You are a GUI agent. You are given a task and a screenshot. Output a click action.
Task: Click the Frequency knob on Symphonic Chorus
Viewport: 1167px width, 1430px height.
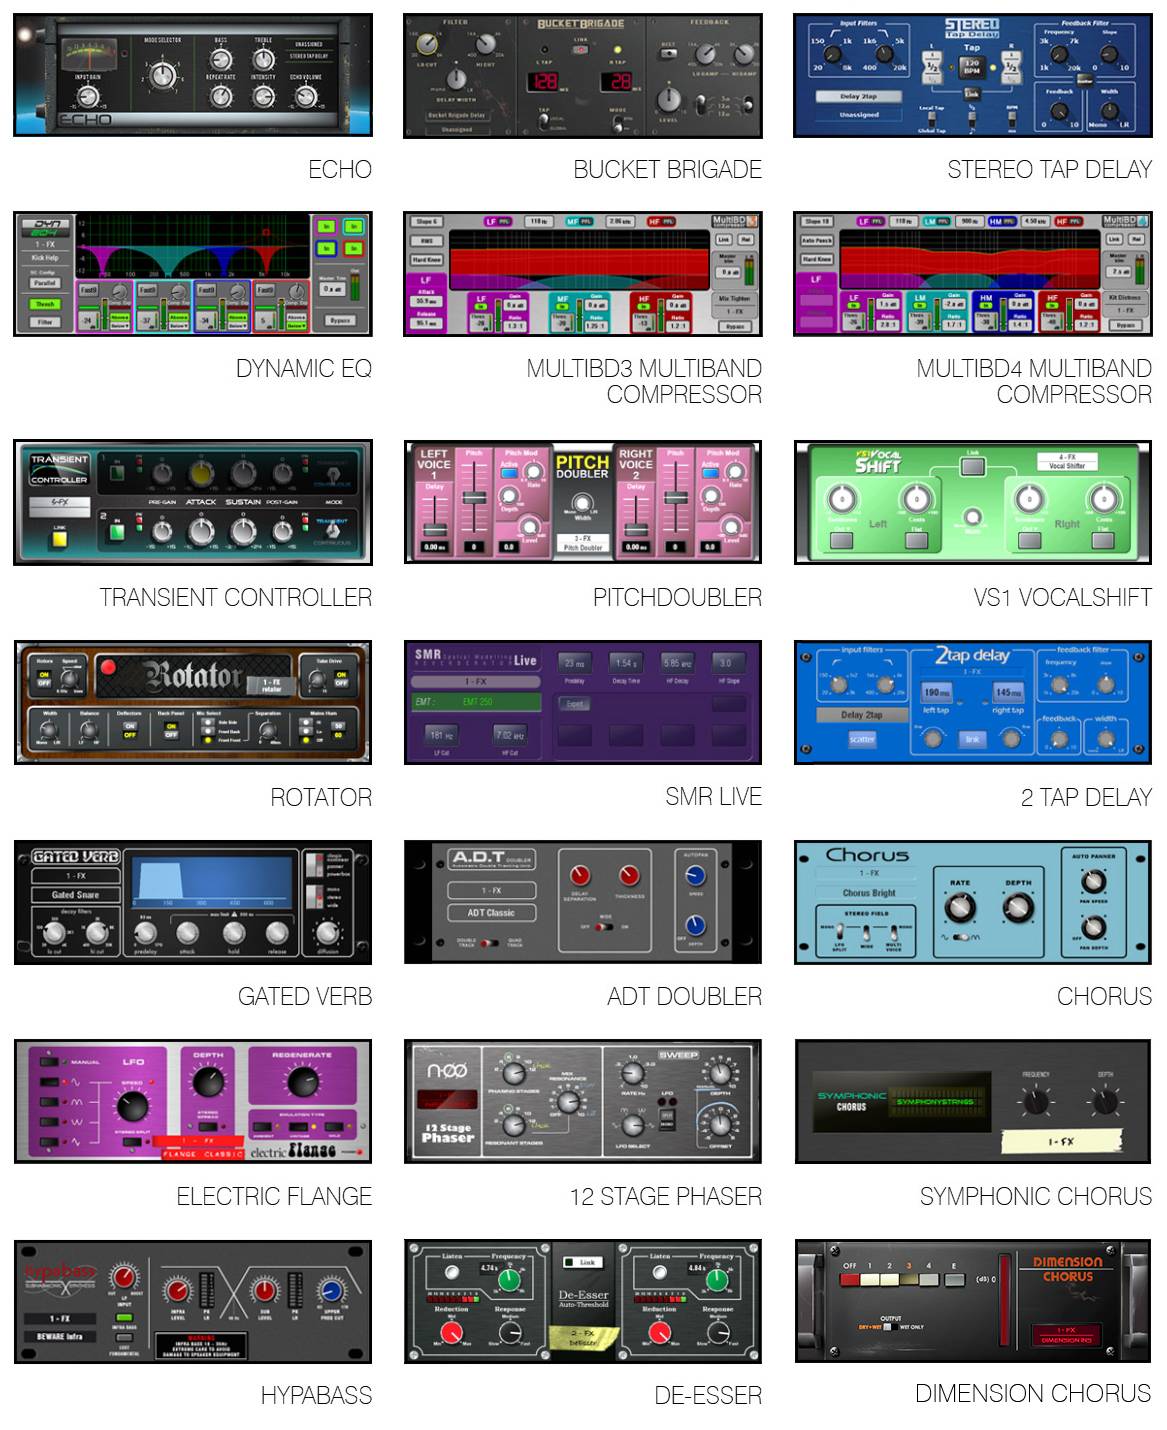point(1036,1101)
